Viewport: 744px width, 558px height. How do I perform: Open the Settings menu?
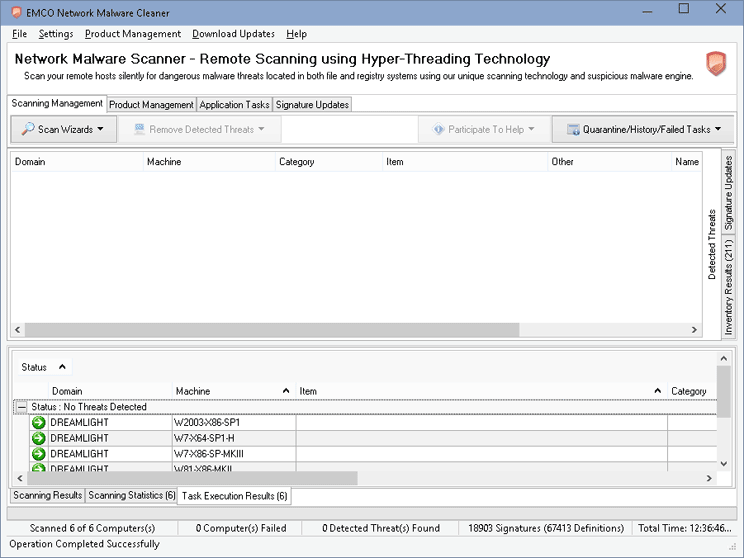56,34
